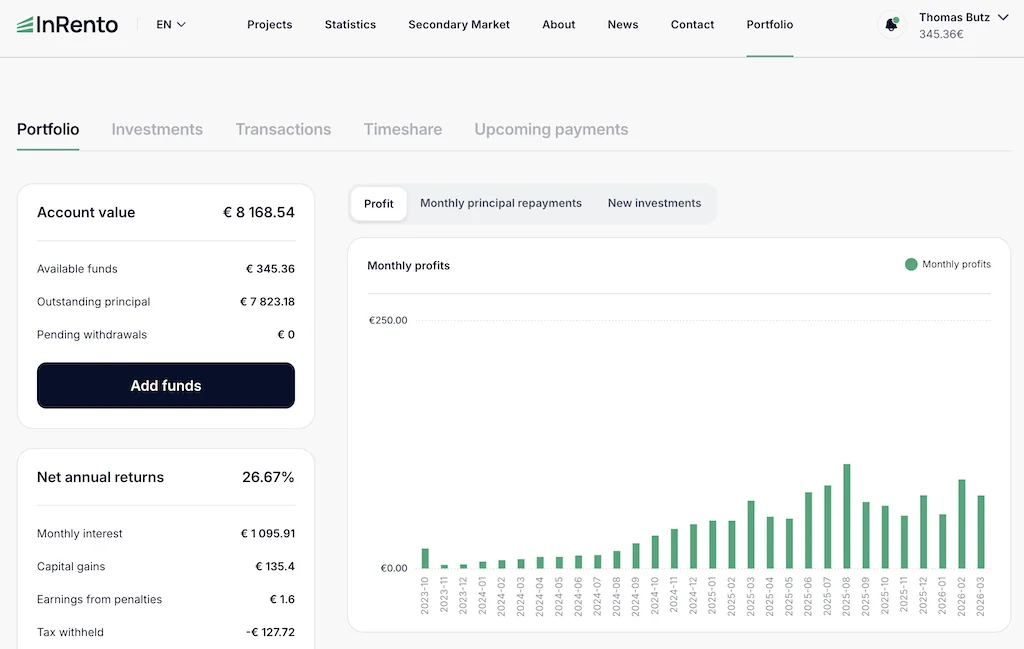Select the Profit chart toggle
The height and width of the screenshot is (649, 1024).
[x=379, y=203]
